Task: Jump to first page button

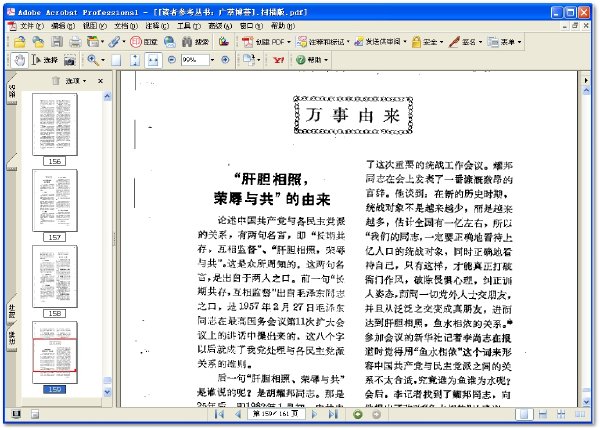Action: click(219, 414)
